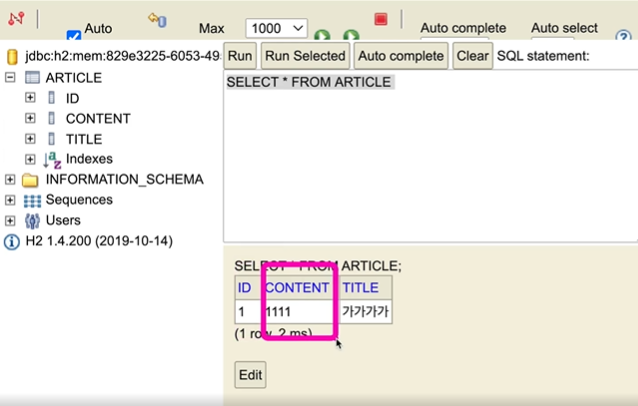Click the red Disconnect icon
Screen dimensions: 638x406
16,18
